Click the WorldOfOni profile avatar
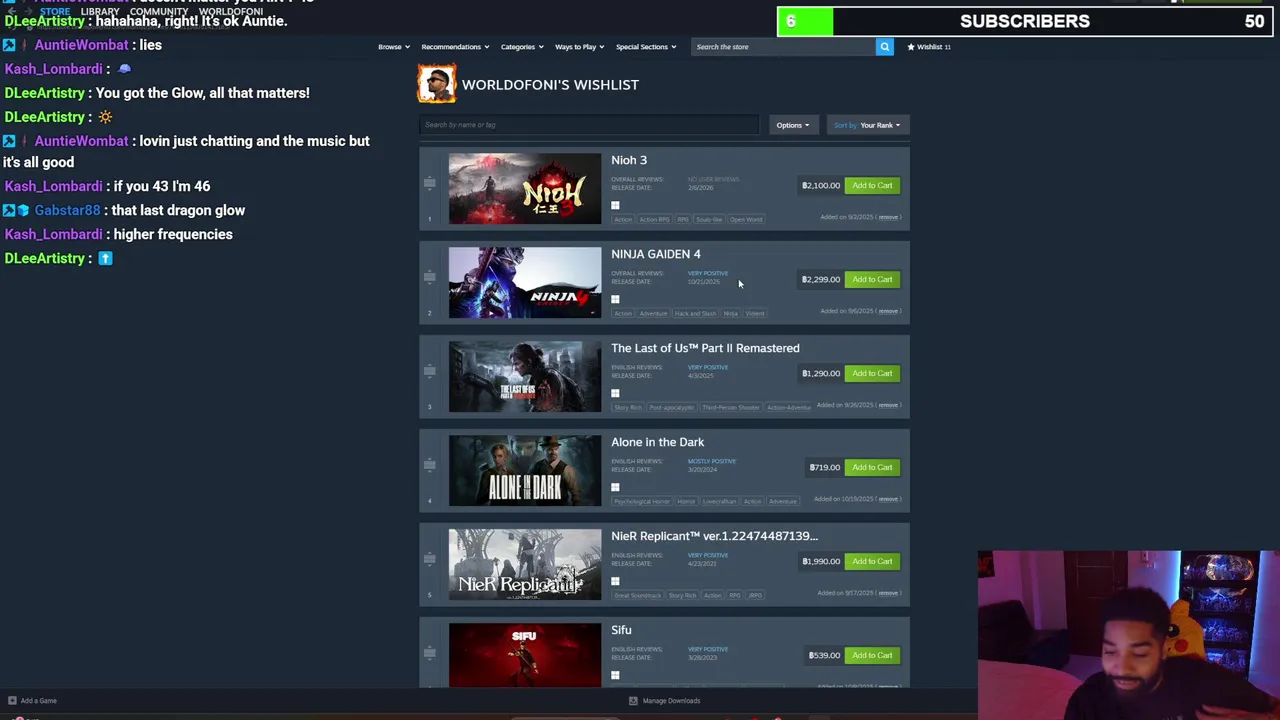Screen dimensions: 1280x720 click(437, 84)
